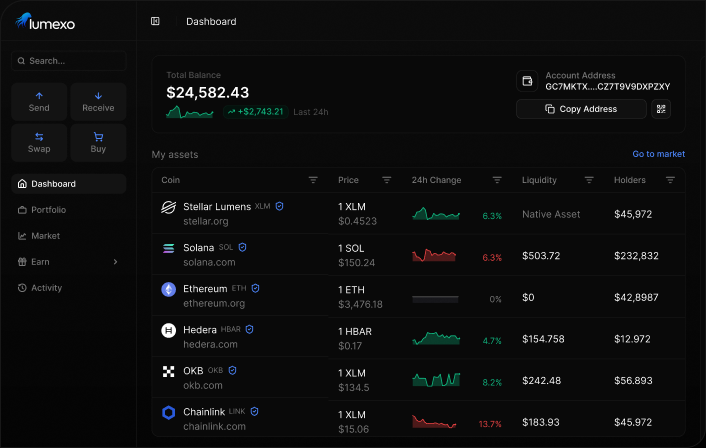Image resolution: width=706 pixels, height=448 pixels.
Task: Open the Buy action
Action: [x=98, y=143]
